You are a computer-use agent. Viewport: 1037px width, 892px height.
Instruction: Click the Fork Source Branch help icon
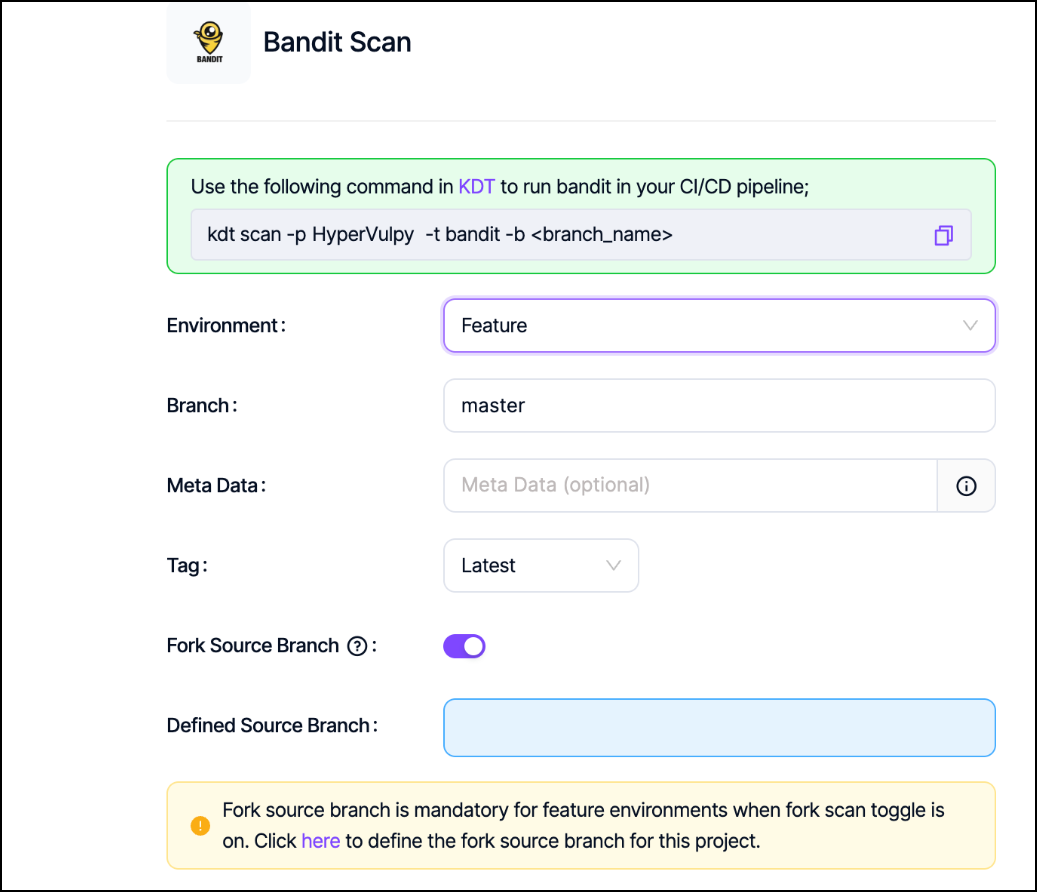356,646
